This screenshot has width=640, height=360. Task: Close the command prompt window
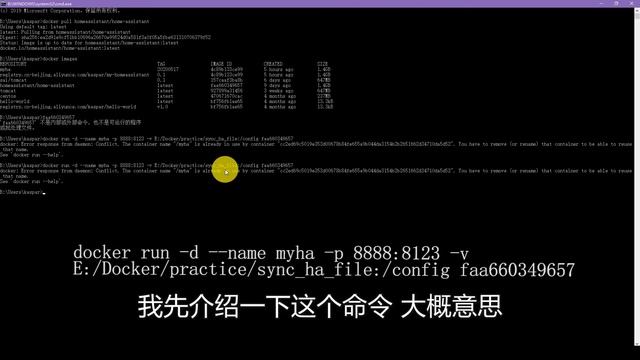632,3
